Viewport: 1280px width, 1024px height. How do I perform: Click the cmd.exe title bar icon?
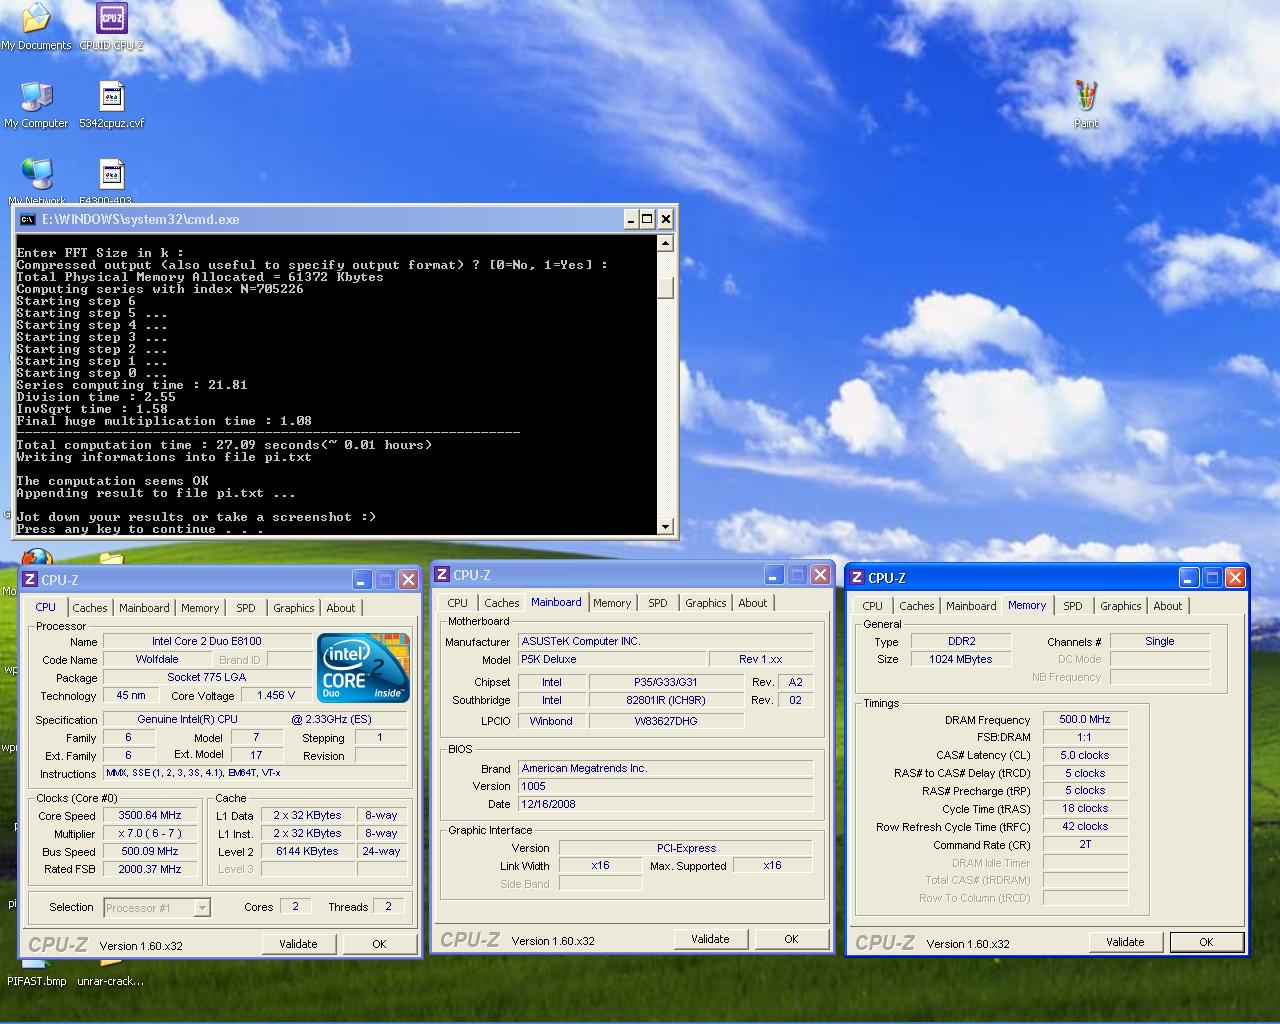point(27,219)
